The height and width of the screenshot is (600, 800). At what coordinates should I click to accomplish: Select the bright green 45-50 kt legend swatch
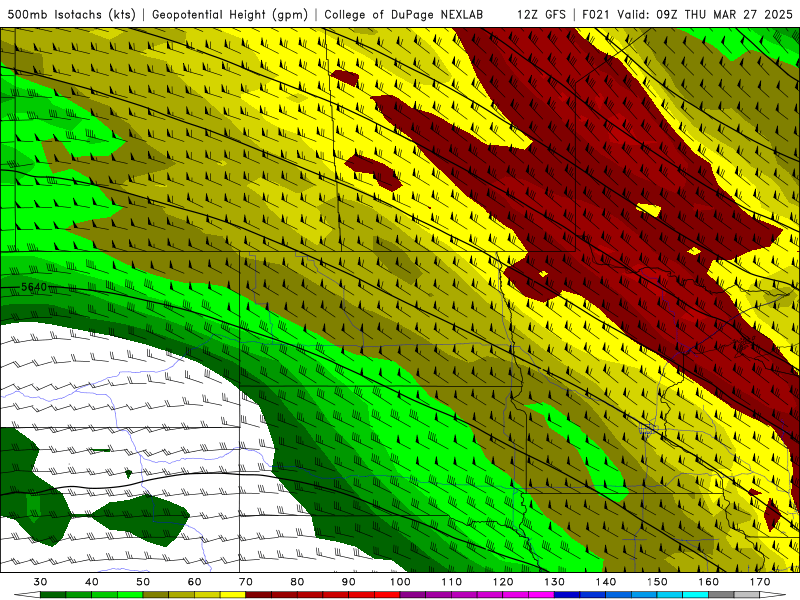pyautogui.click(x=130, y=595)
